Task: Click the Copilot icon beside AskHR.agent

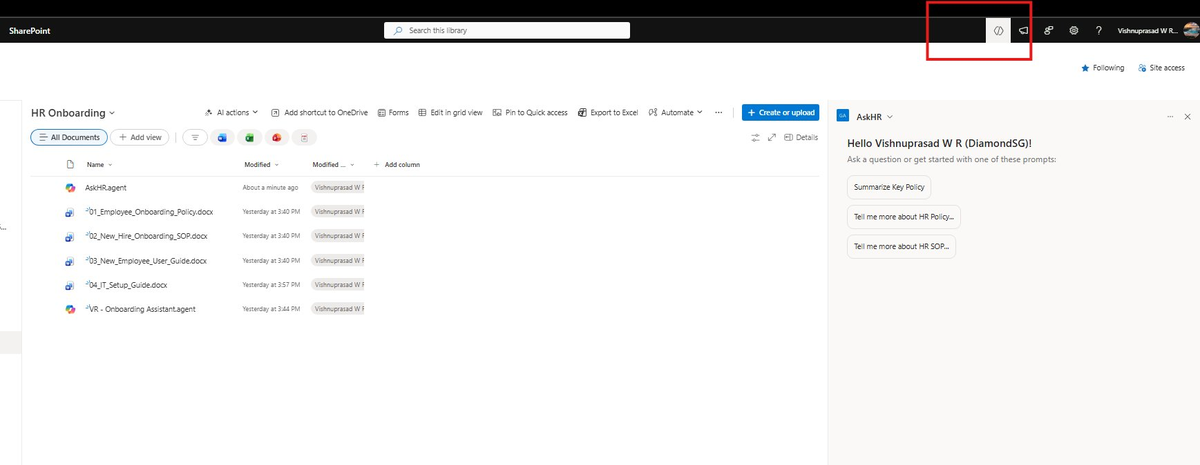Action: click(x=70, y=188)
